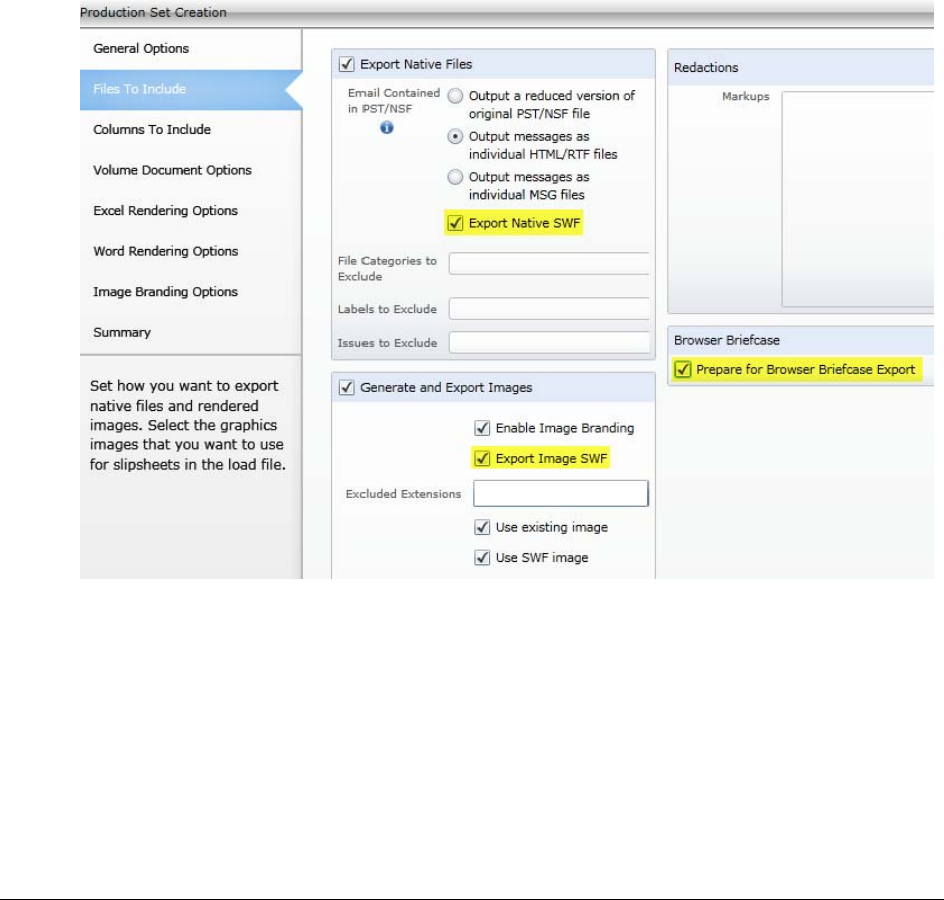The image size is (944, 900).
Task: Switch to Word Rendering Options
Action: [166, 251]
